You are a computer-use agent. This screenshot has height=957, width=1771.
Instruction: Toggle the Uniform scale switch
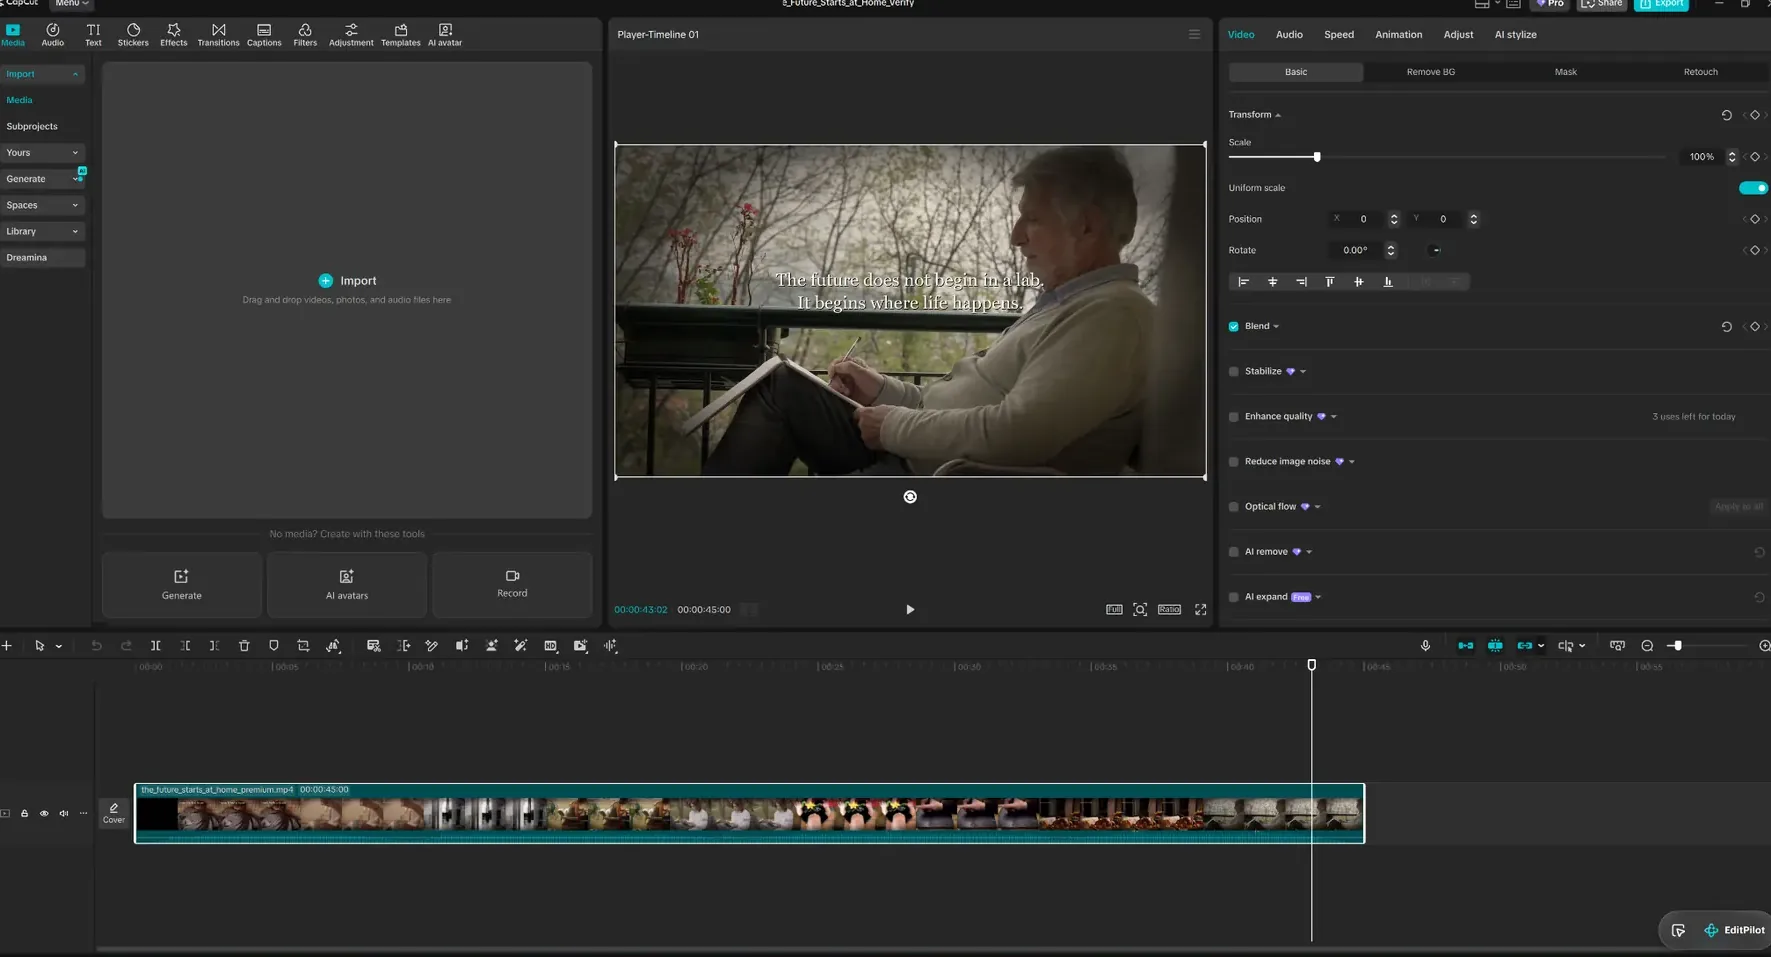[x=1752, y=188]
